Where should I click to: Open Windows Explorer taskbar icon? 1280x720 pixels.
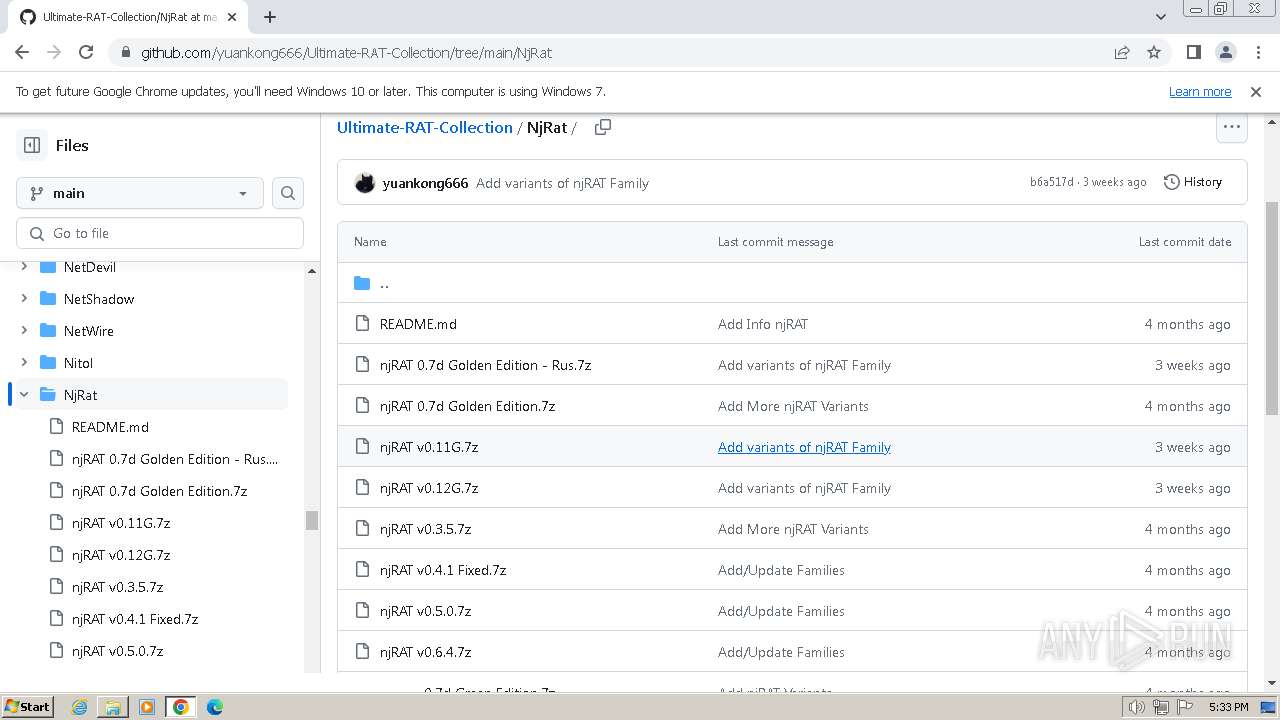point(113,707)
